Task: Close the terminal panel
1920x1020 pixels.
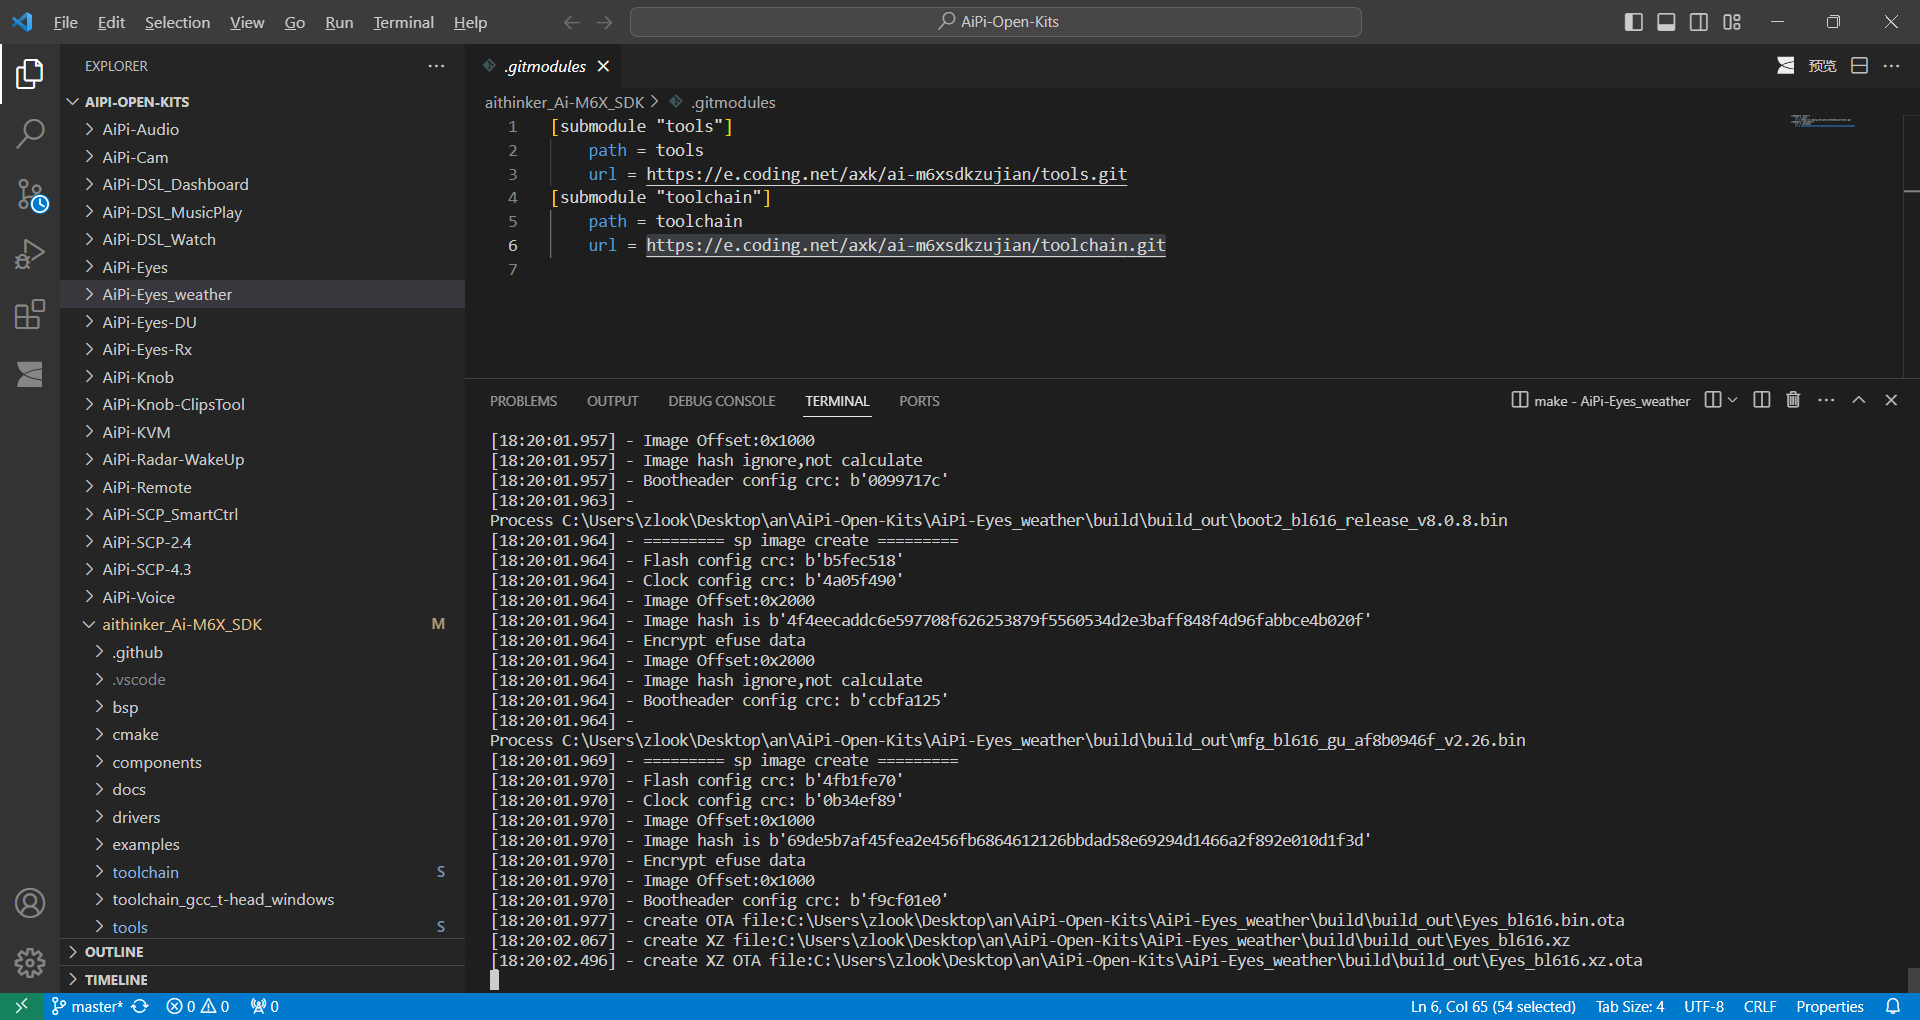Action: click(1891, 400)
